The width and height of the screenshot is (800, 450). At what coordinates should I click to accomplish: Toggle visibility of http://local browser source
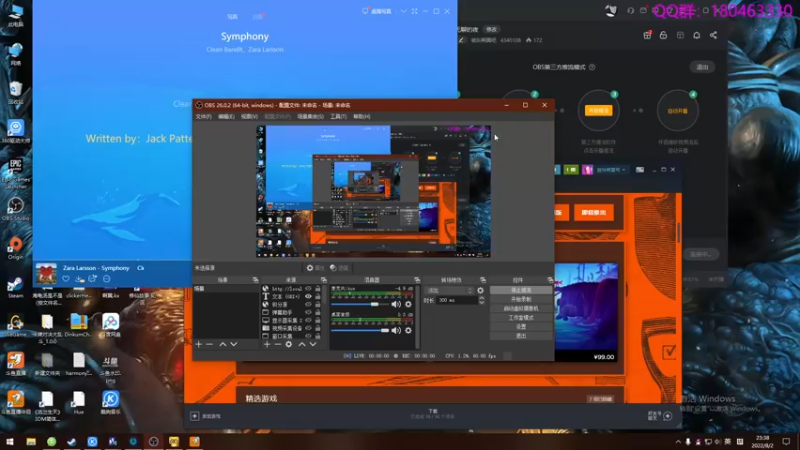[x=308, y=289]
